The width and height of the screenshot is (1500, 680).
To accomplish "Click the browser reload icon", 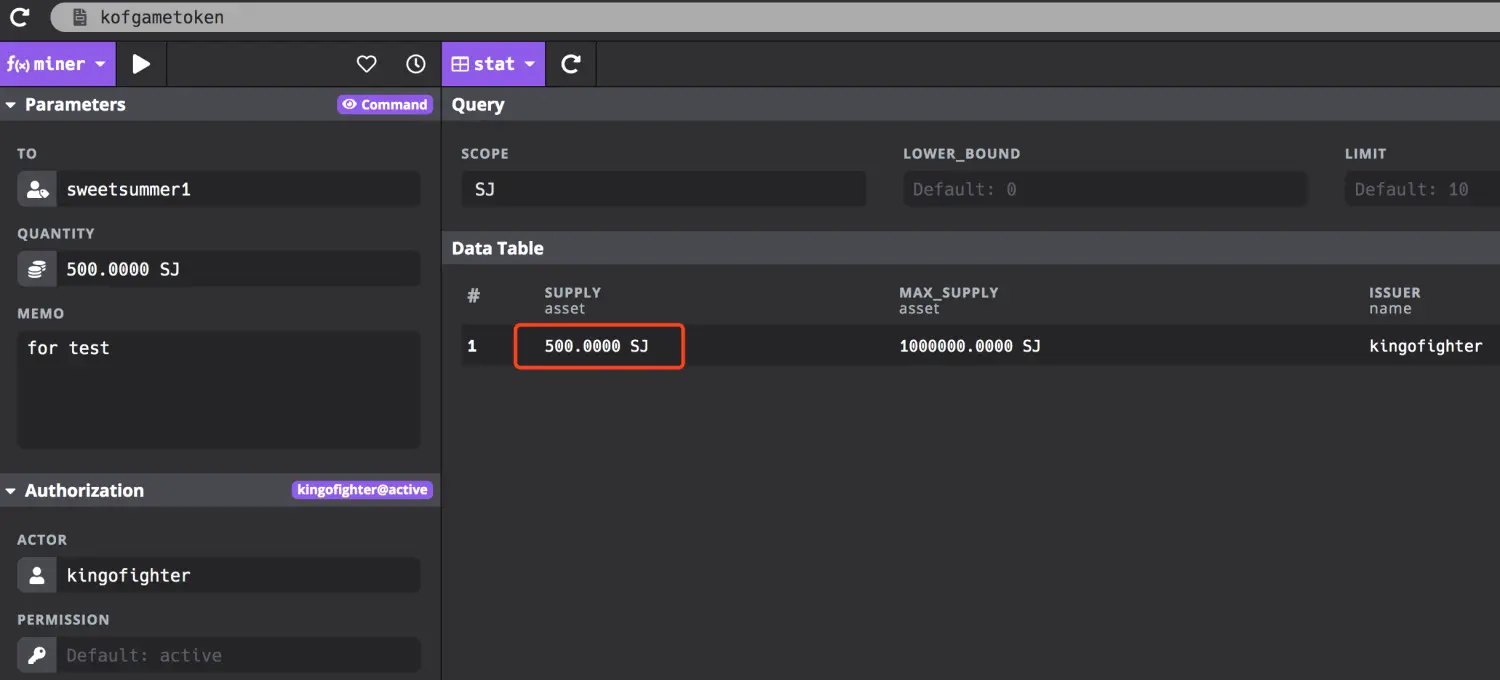I will (x=19, y=17).
